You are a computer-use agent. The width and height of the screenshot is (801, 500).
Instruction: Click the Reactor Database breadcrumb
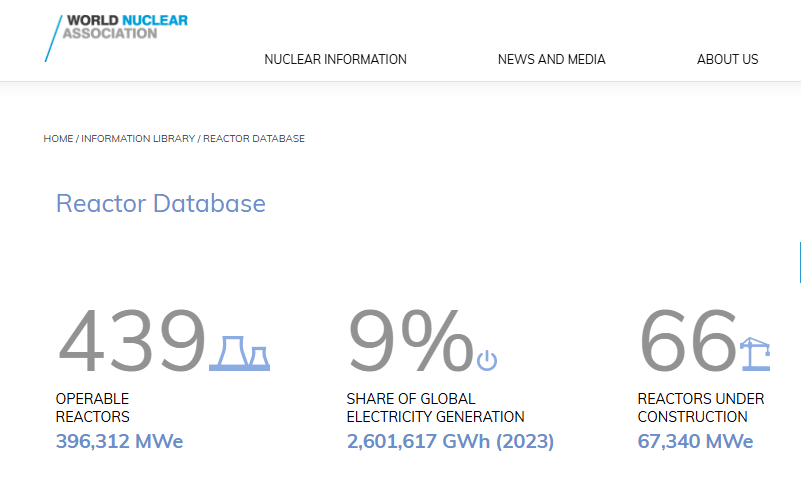(254, 138)
